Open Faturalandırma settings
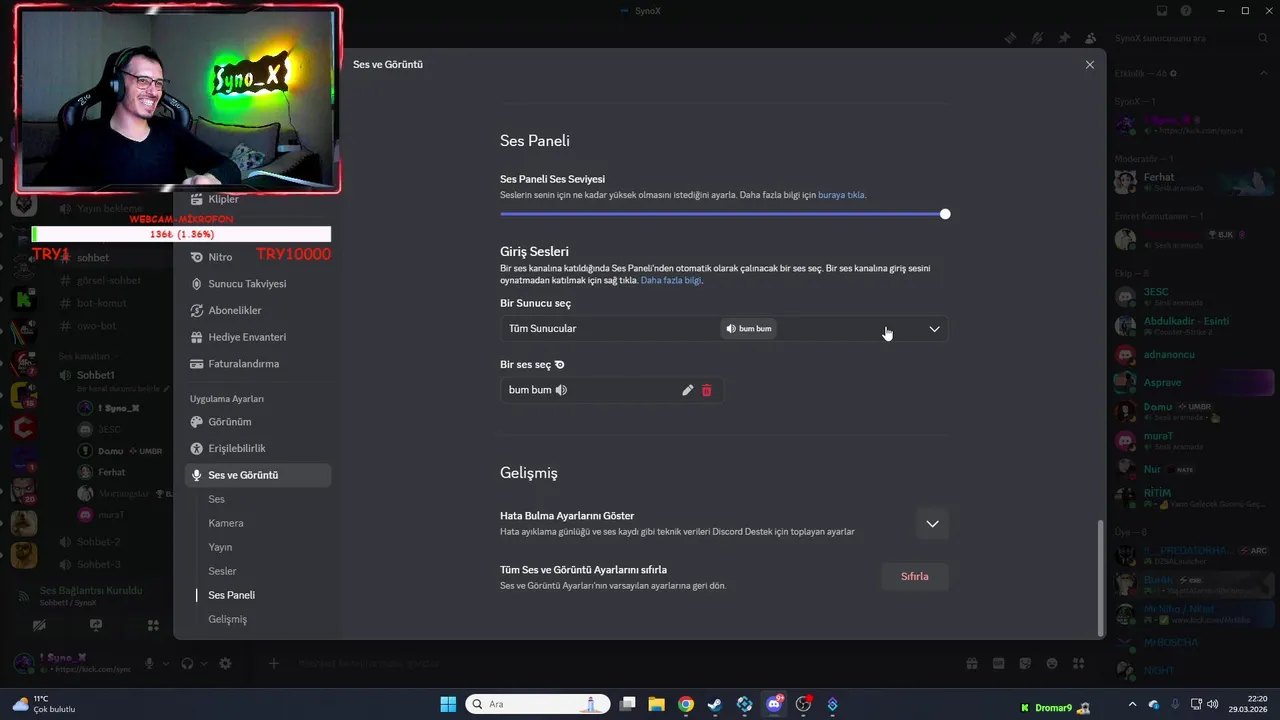The width and height of the screenshot is (1280, 720). (258, 364)
